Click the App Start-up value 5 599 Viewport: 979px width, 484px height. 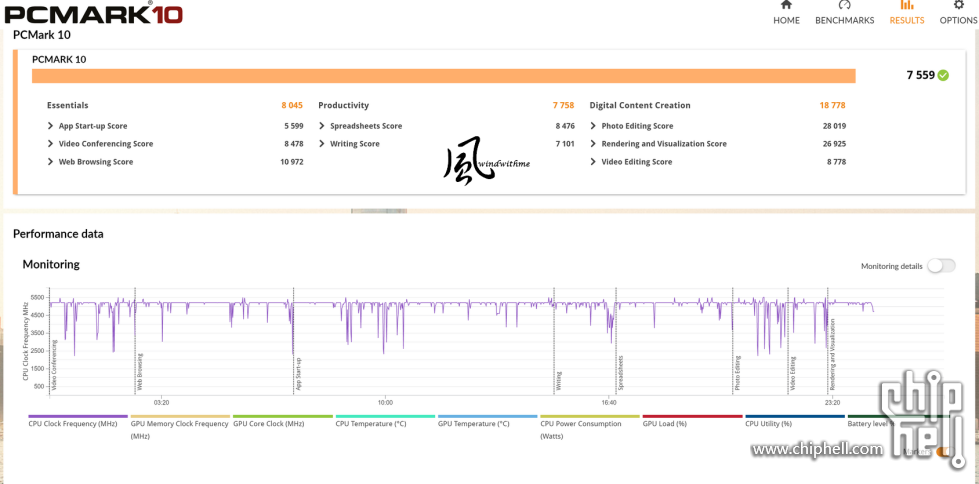[293, 126]
